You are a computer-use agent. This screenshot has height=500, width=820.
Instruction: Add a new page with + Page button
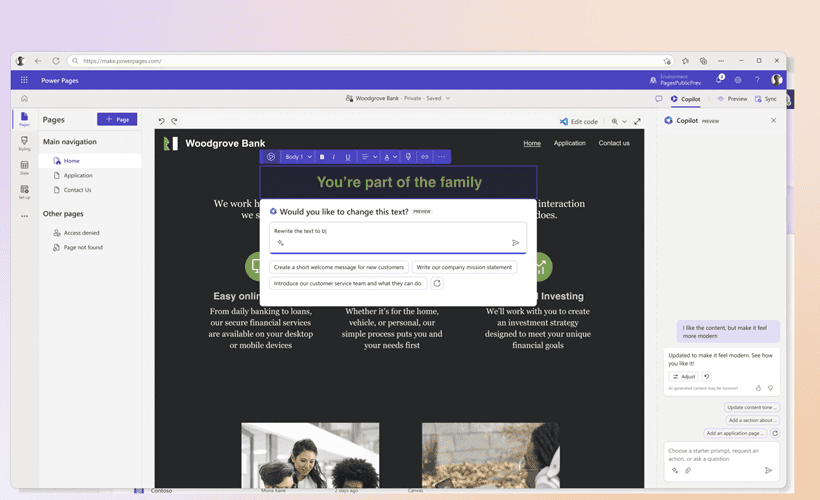[x=117, y=119]
